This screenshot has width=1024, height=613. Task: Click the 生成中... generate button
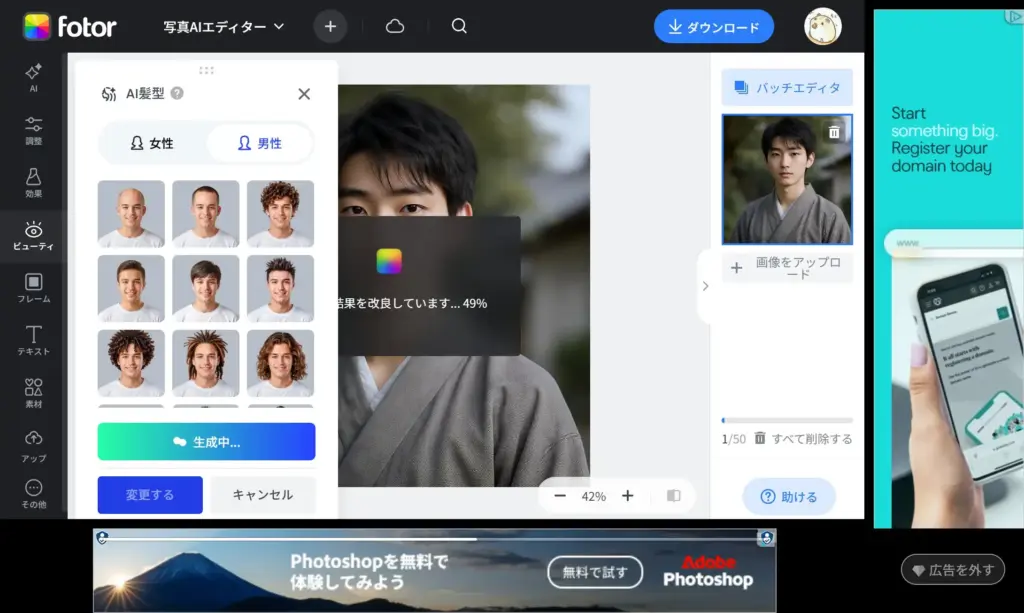[206, 442]
